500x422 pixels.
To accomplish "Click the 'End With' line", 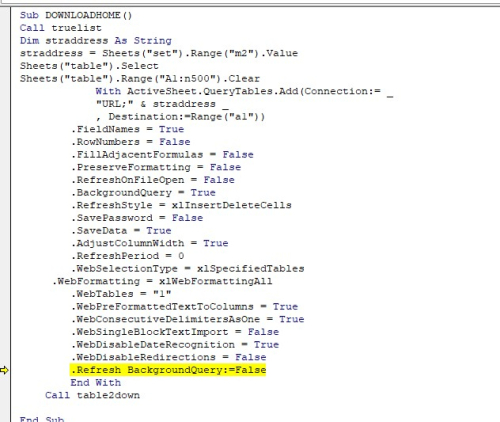I will (96, 383).
